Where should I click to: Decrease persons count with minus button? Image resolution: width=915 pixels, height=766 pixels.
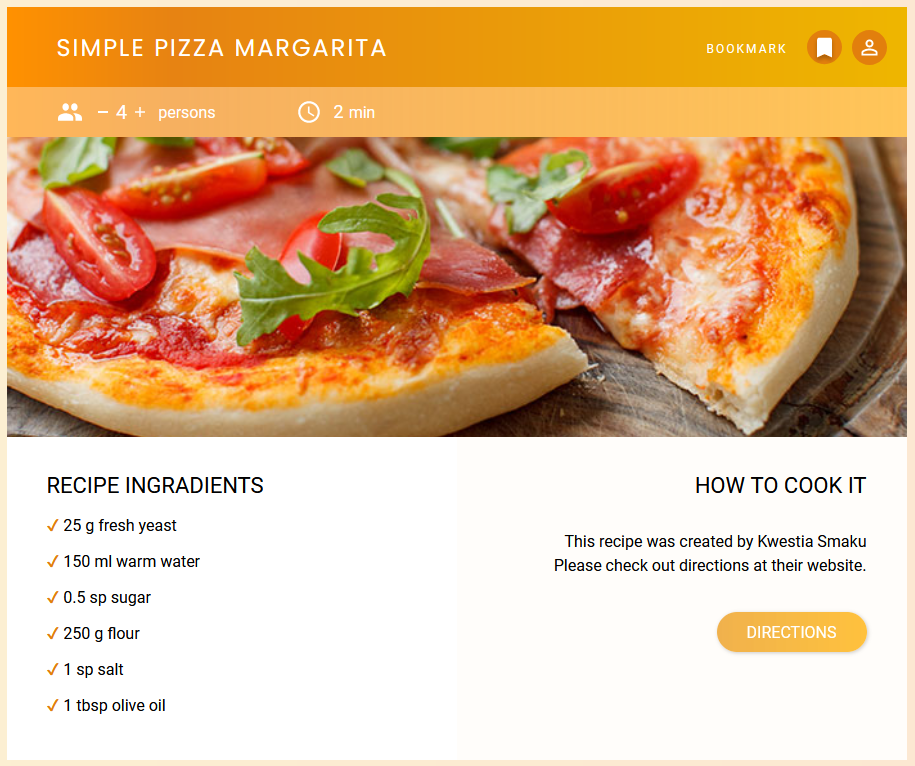click(x=101, y=112)
